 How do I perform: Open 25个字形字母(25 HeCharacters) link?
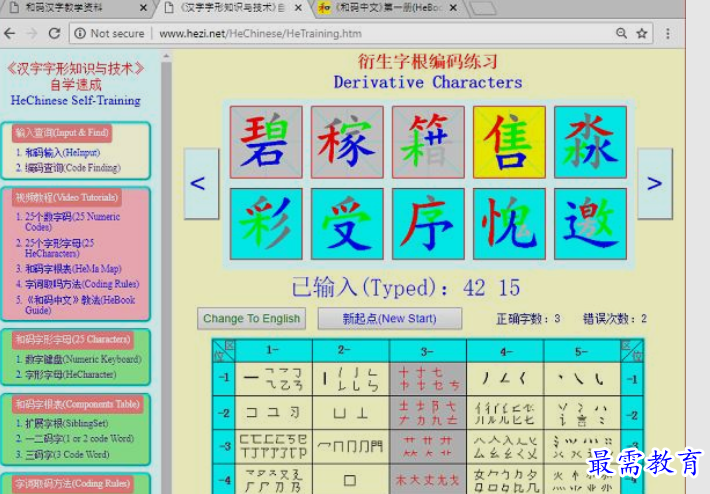tap(59, 248)
